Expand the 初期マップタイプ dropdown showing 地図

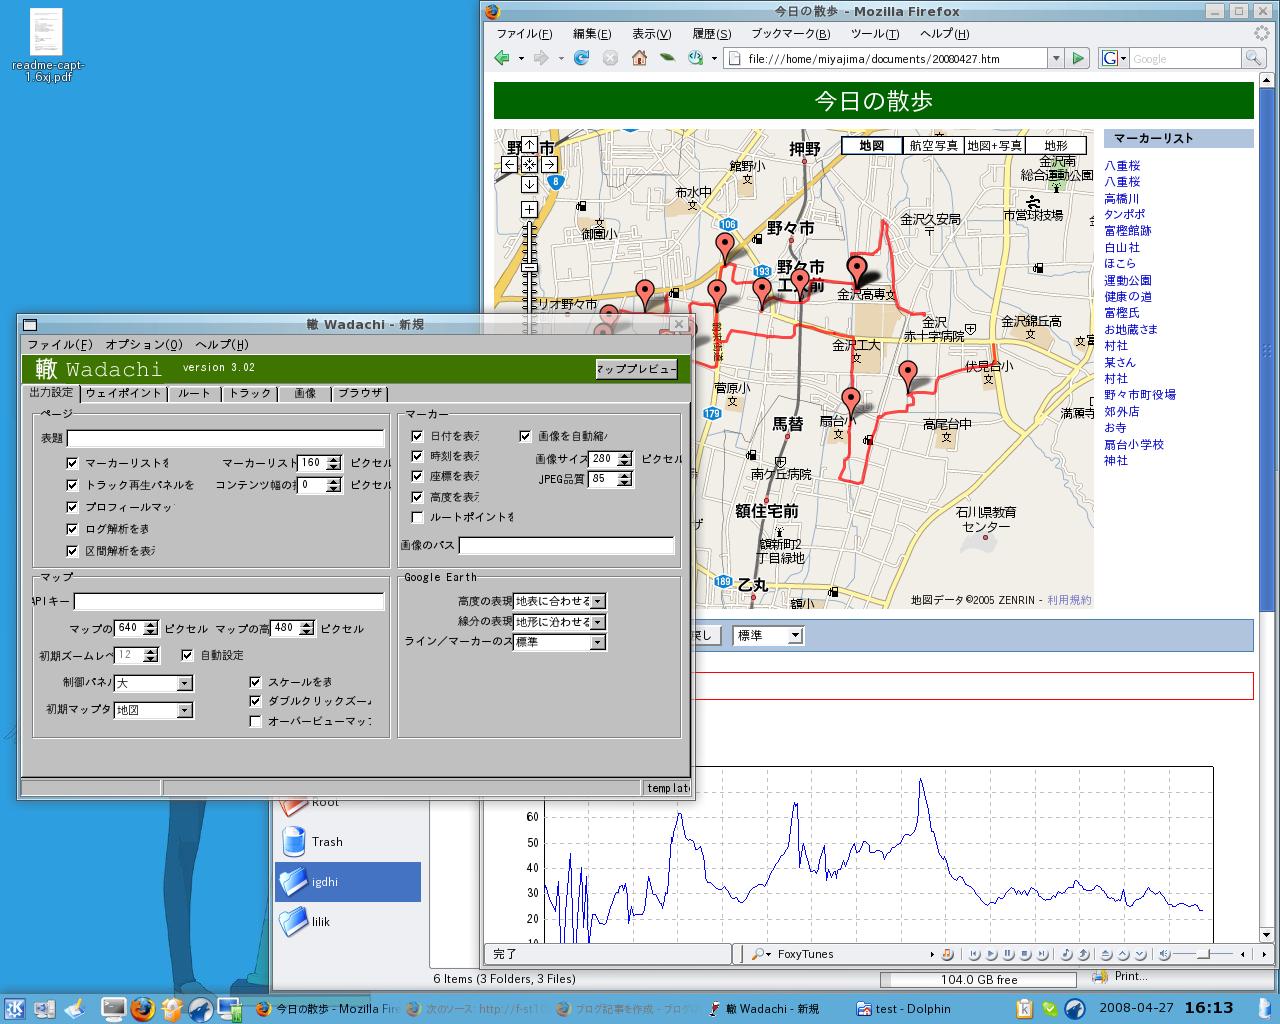(153, 710)
